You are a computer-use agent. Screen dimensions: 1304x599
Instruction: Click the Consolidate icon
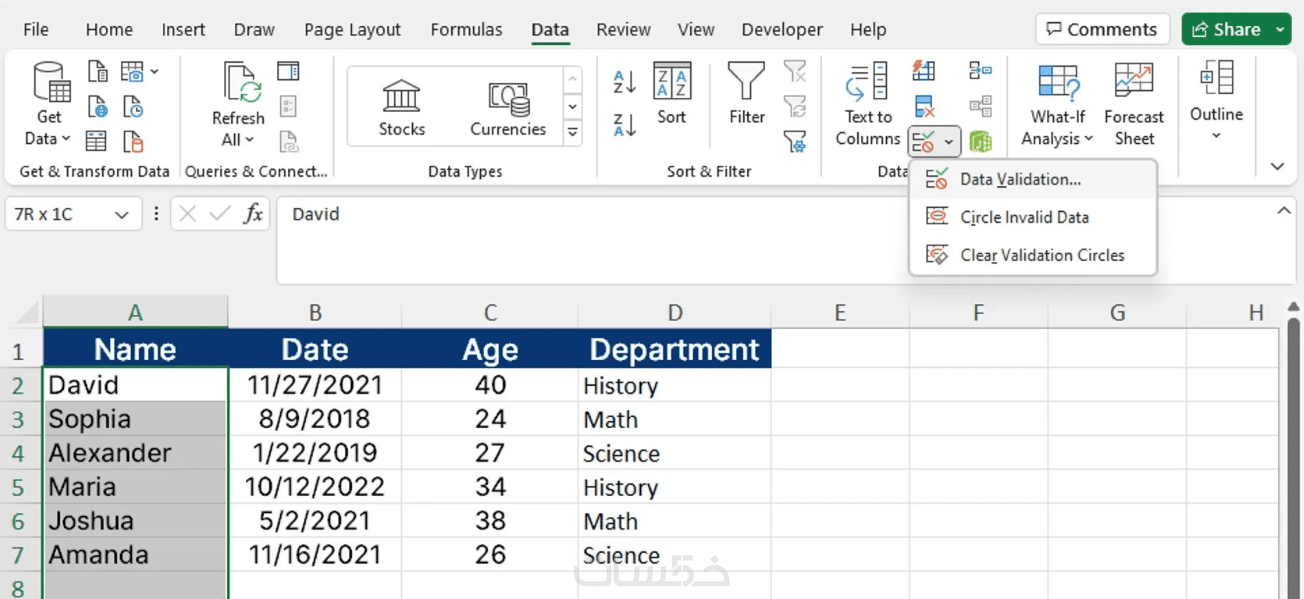[980, 71]
